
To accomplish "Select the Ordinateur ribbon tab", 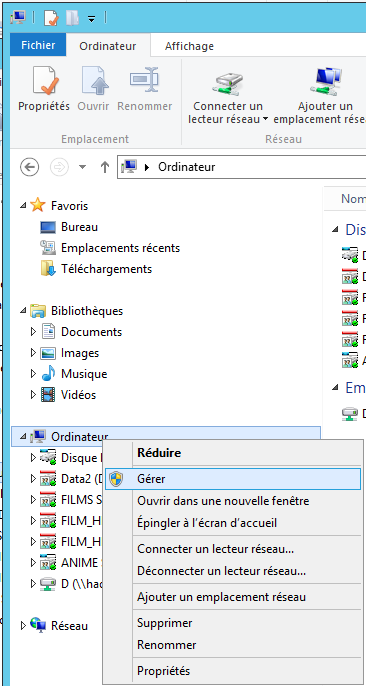I will coord(108,46).
